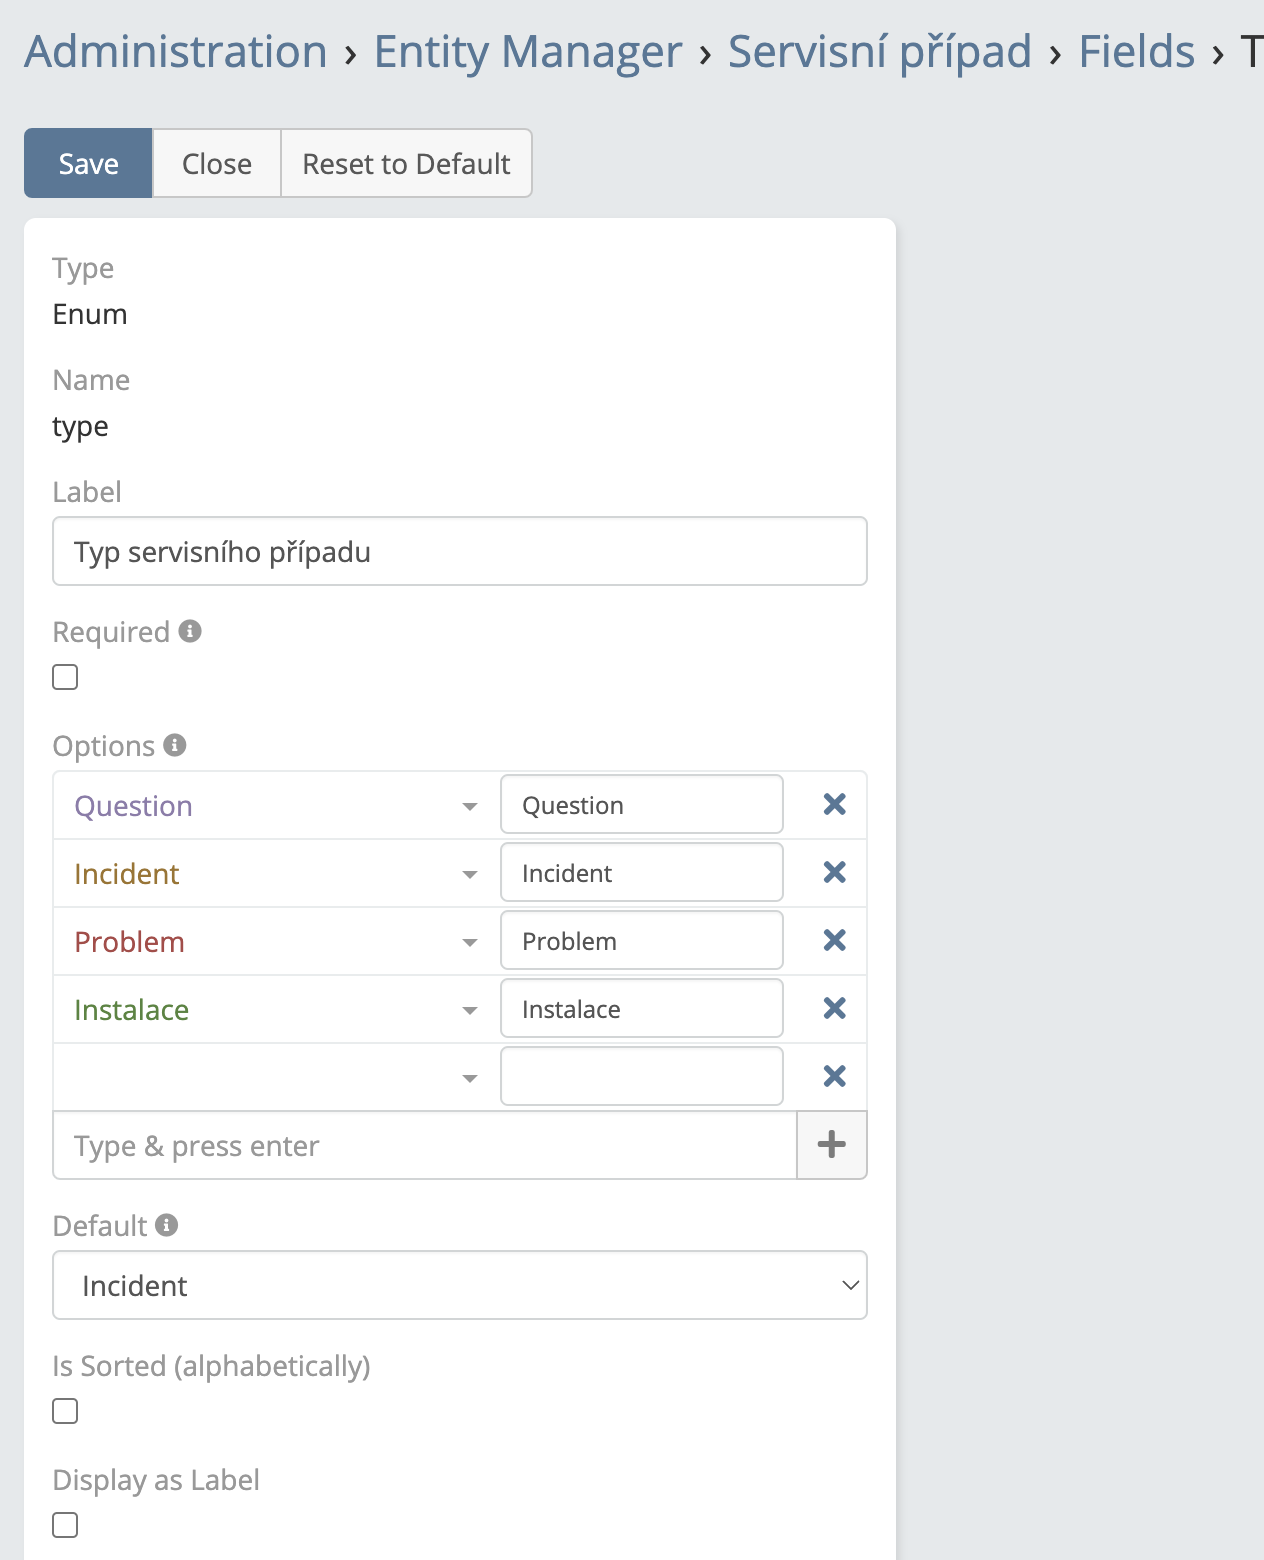The height and width of the screenshot is (1560, 1264).
Task: Open the Options info tooltip icon
Action: pyautogui.click(x=175, y=745)
